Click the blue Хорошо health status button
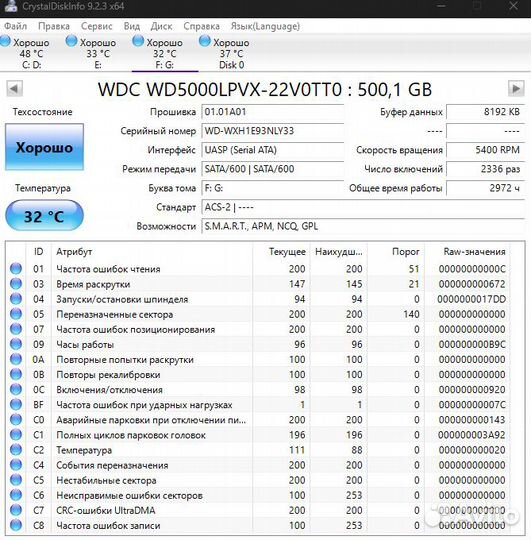Screen dimensions: 531x540 [44, 147]
